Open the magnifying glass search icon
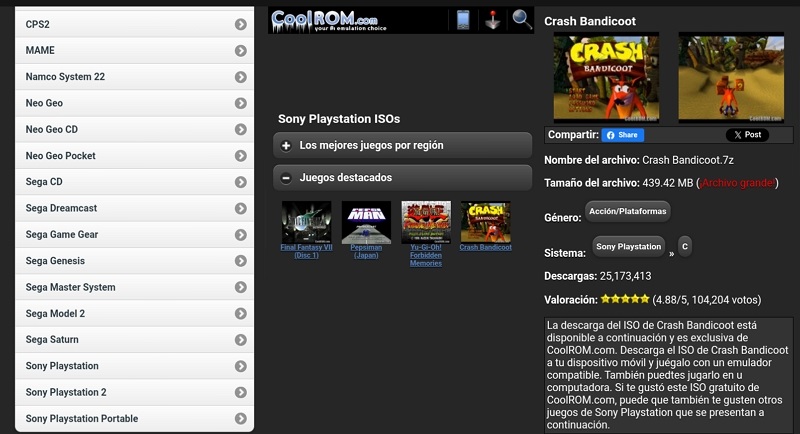This screenshot has width=800, height=434. coord(522,20)
